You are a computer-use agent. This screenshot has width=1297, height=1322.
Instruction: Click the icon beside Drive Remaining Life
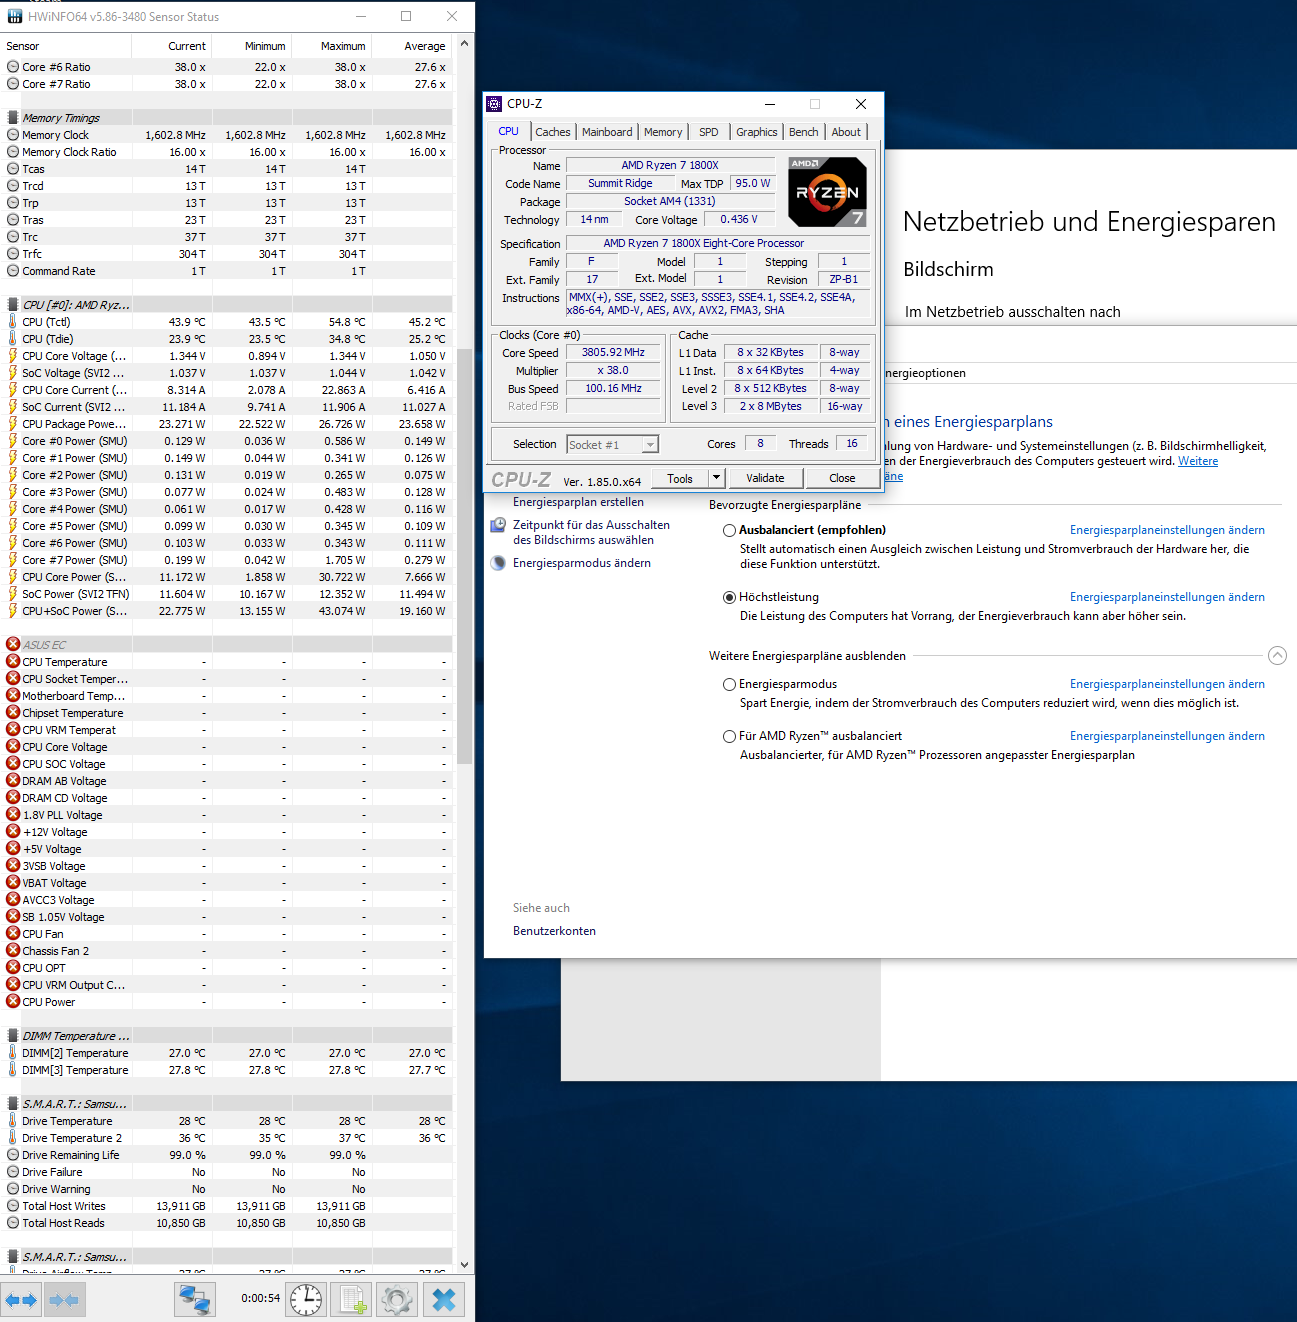[x=13, y=1155]
